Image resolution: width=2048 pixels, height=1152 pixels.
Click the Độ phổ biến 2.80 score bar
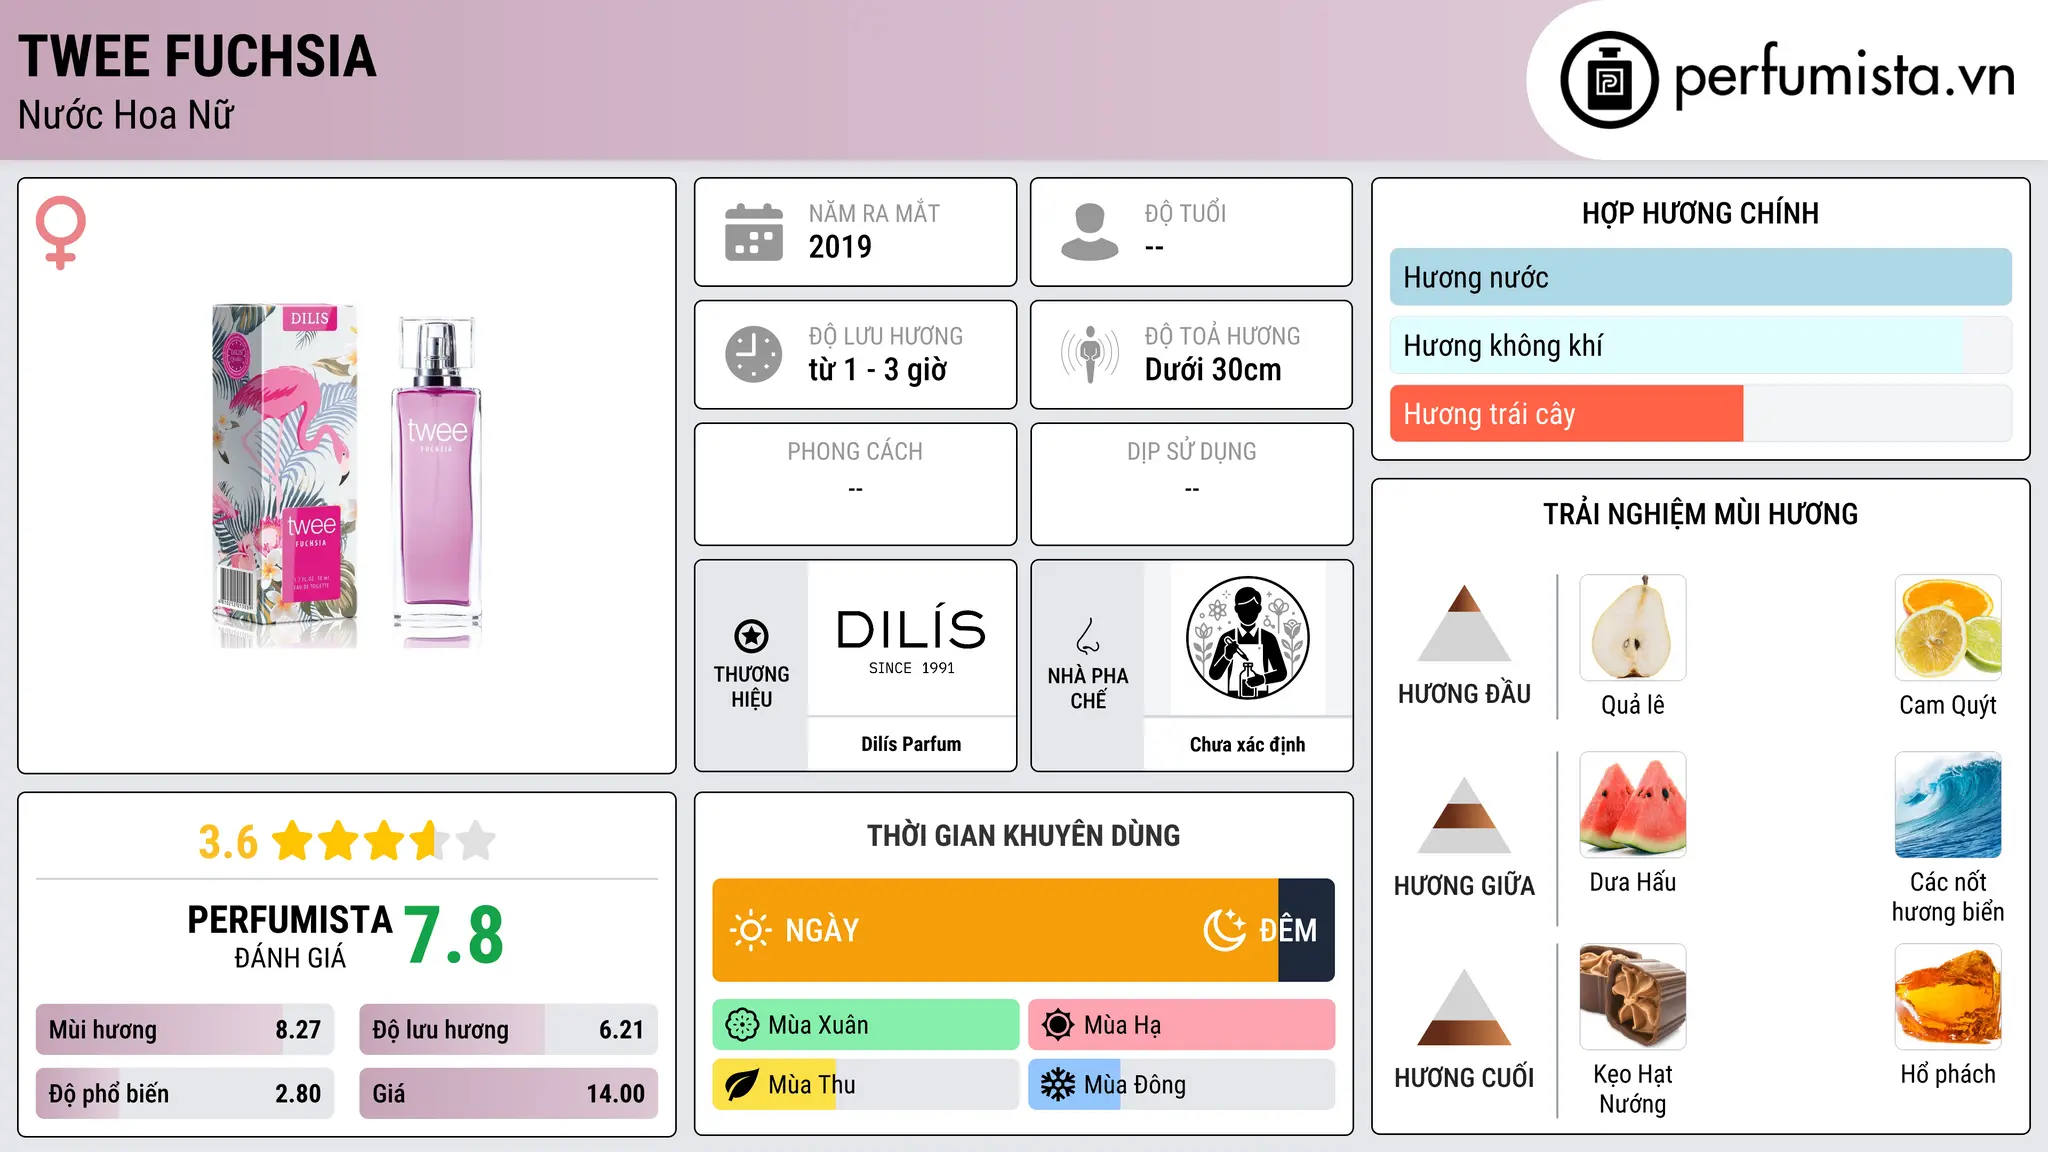coord(185,1094)
